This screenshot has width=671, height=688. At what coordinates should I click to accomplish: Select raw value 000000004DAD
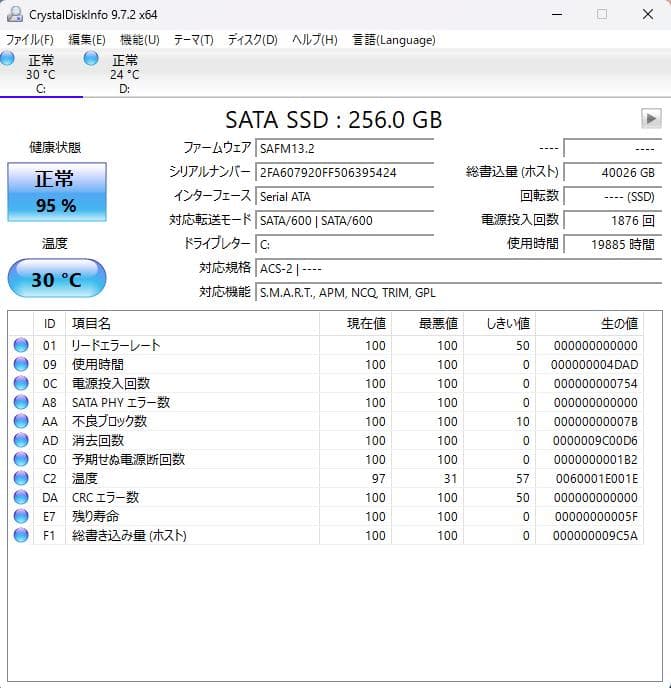coord(594,365)
